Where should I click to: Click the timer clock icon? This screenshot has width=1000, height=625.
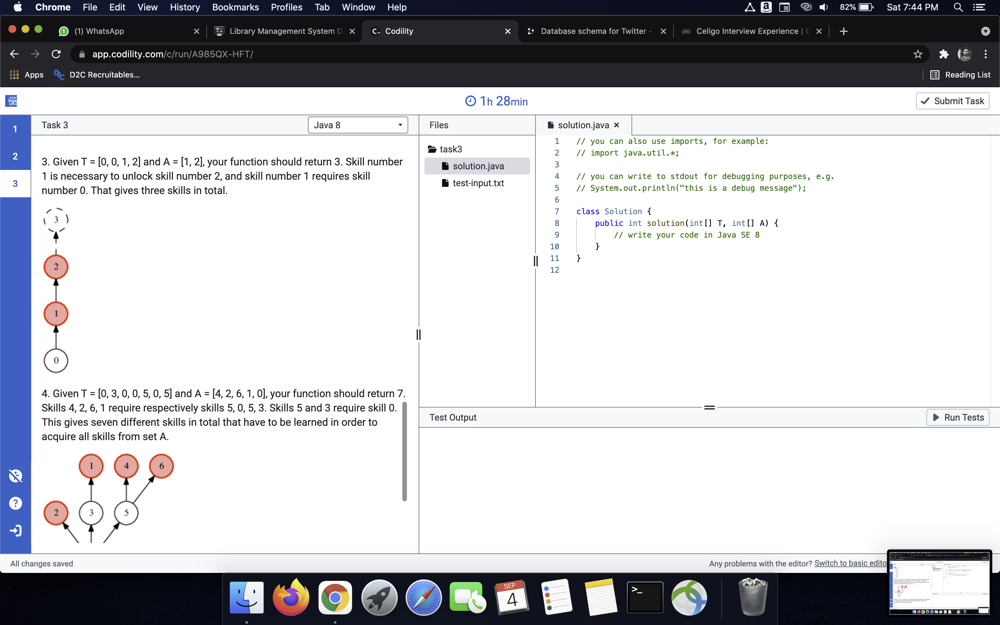point(471,101)
